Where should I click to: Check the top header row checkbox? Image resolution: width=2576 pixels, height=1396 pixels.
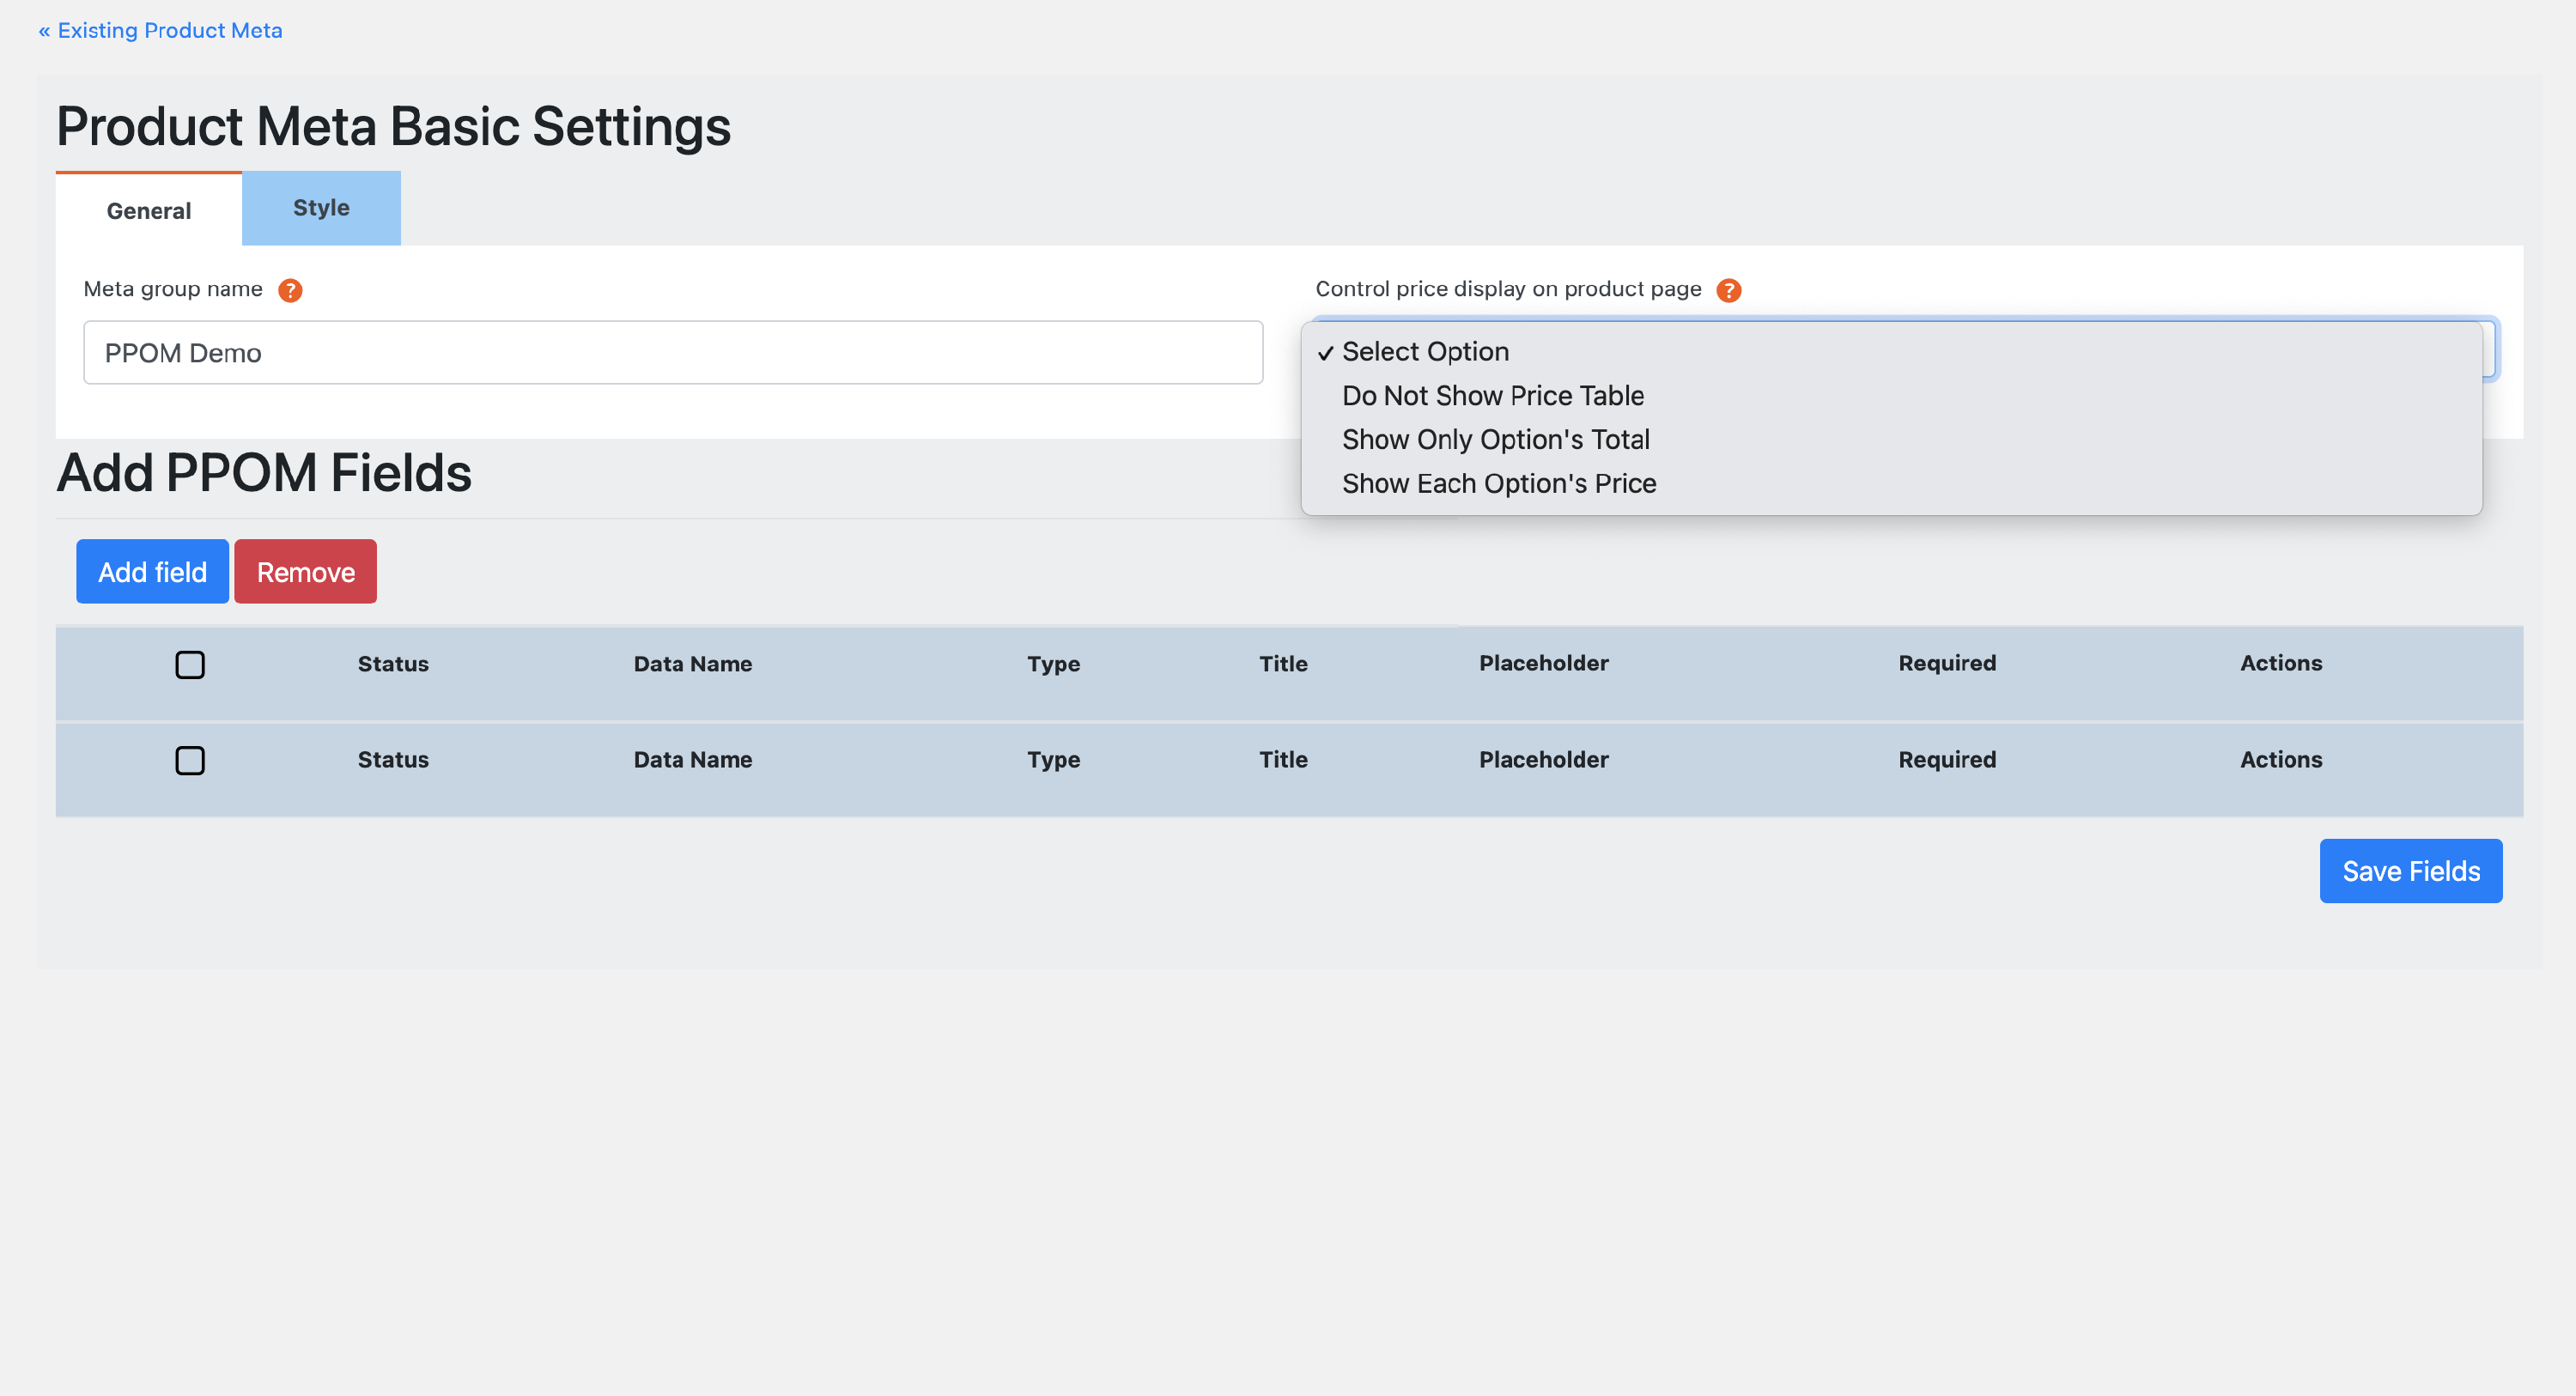pos(190,664)
